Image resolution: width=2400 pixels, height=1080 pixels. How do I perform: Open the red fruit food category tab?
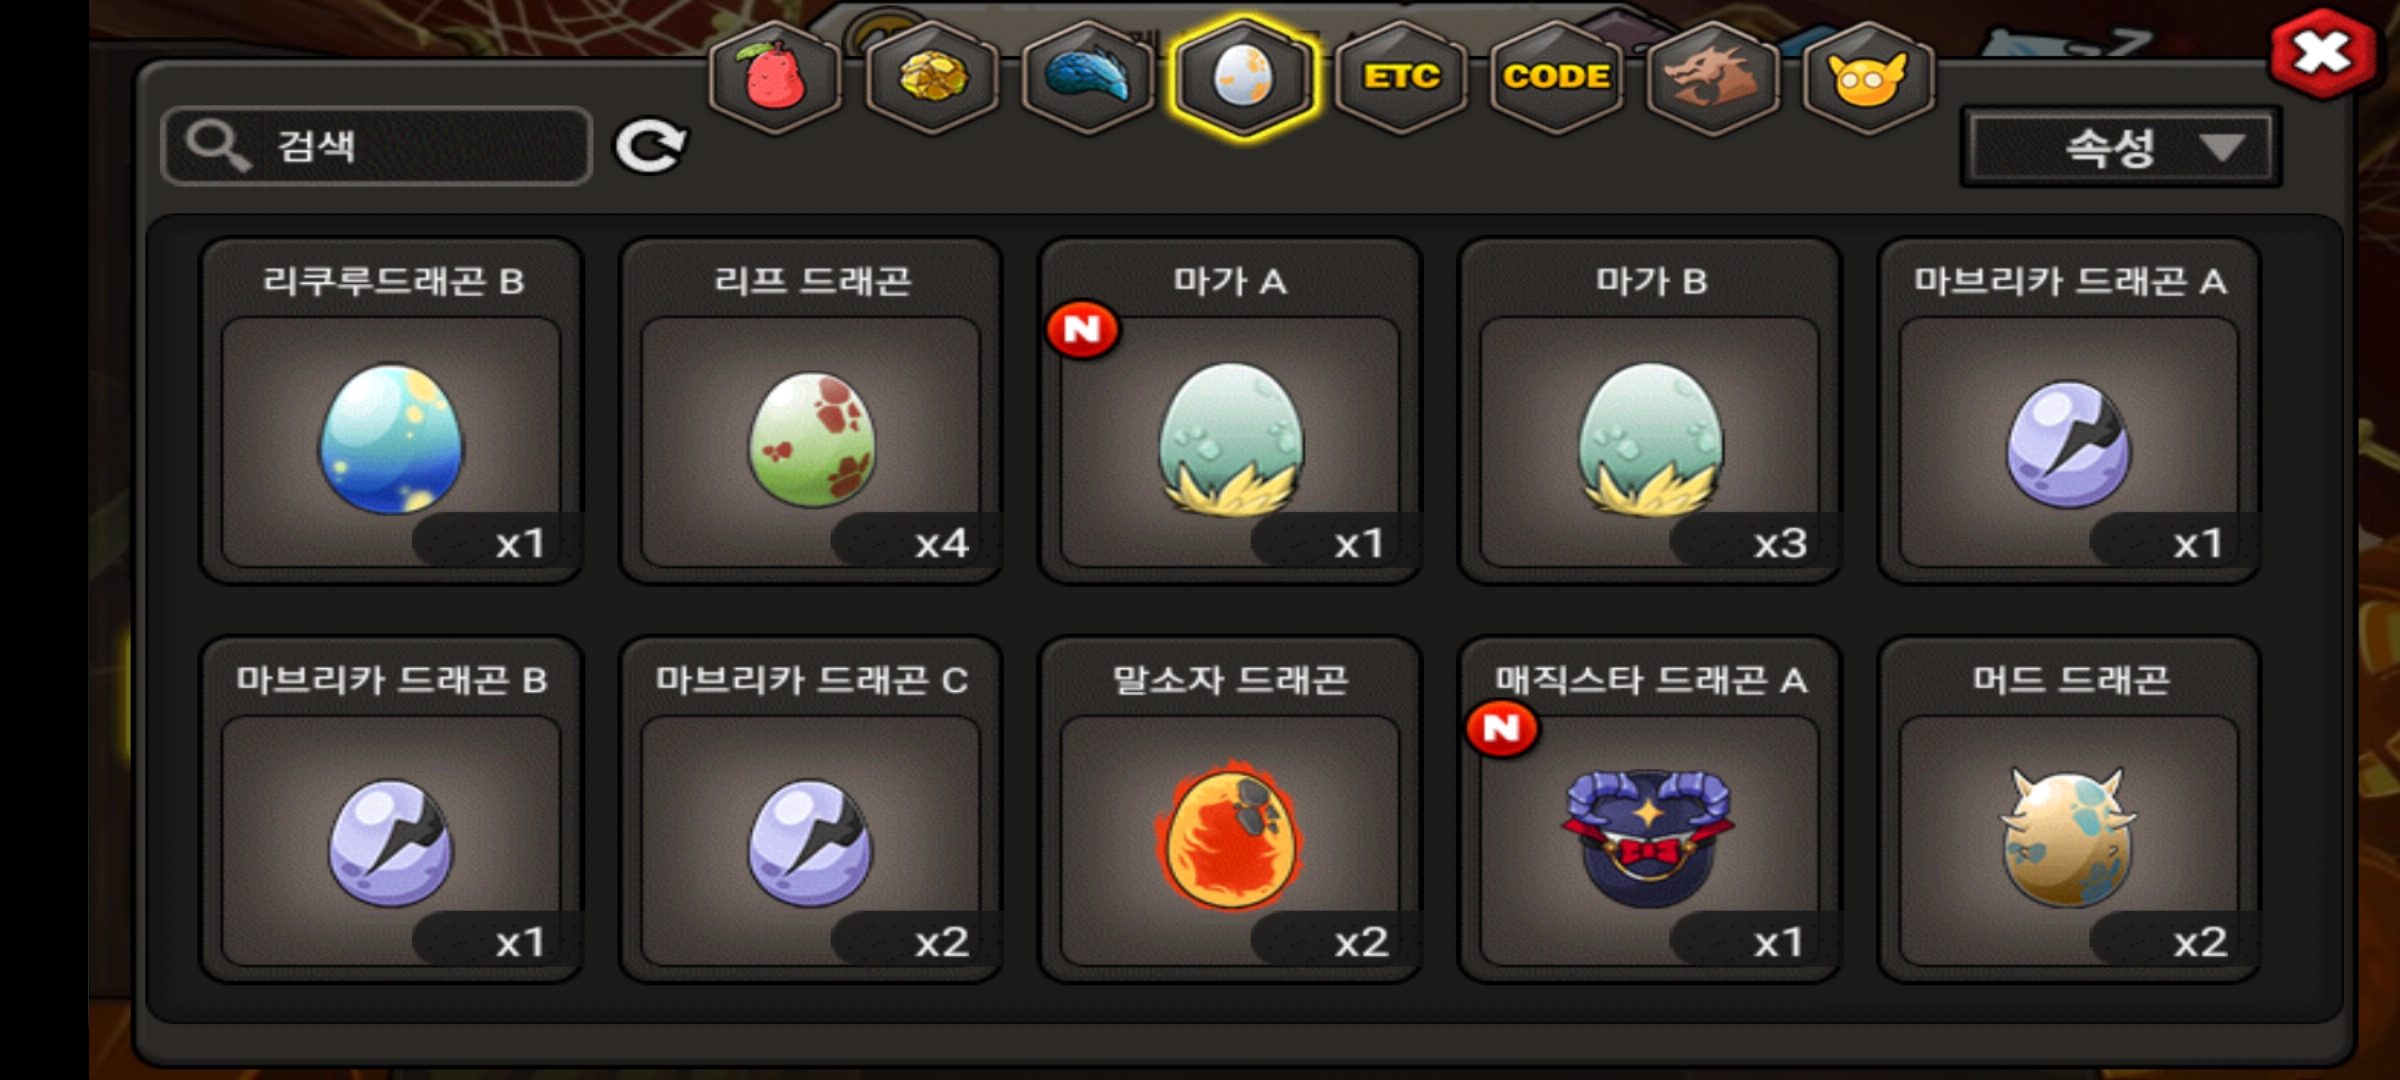(x=774, y=77)
